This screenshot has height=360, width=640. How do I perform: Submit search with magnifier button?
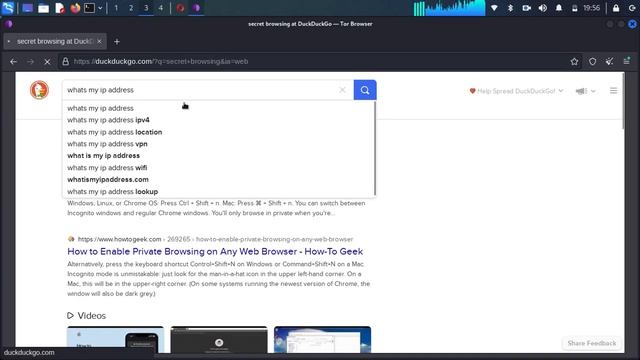pyautogui.click(x=365, y=90)
